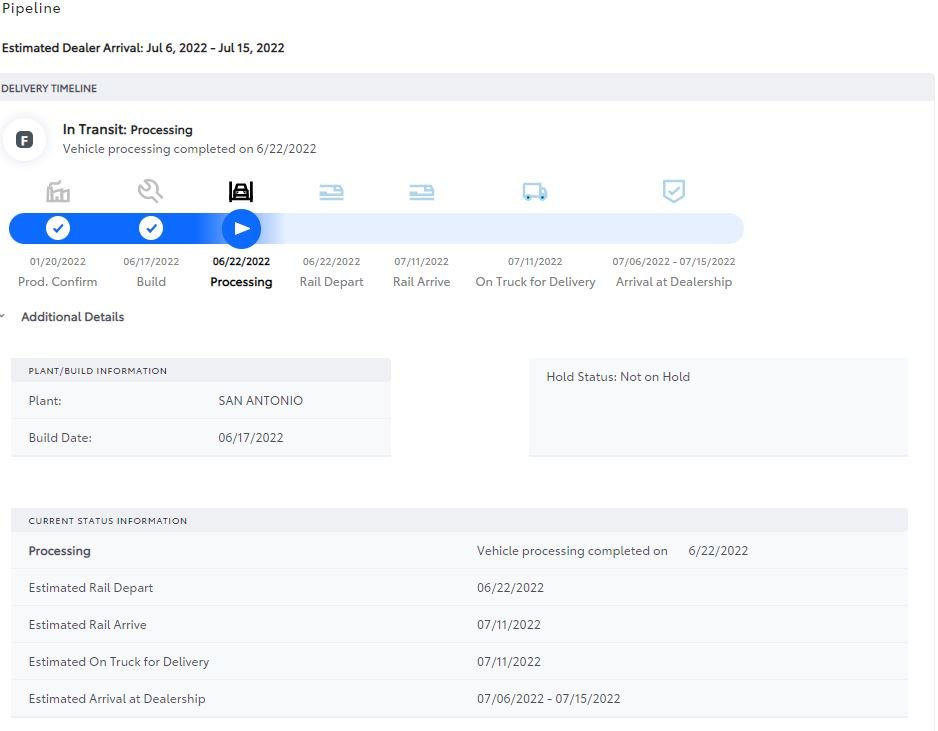Click the Build stage label

tap(151, 282)
